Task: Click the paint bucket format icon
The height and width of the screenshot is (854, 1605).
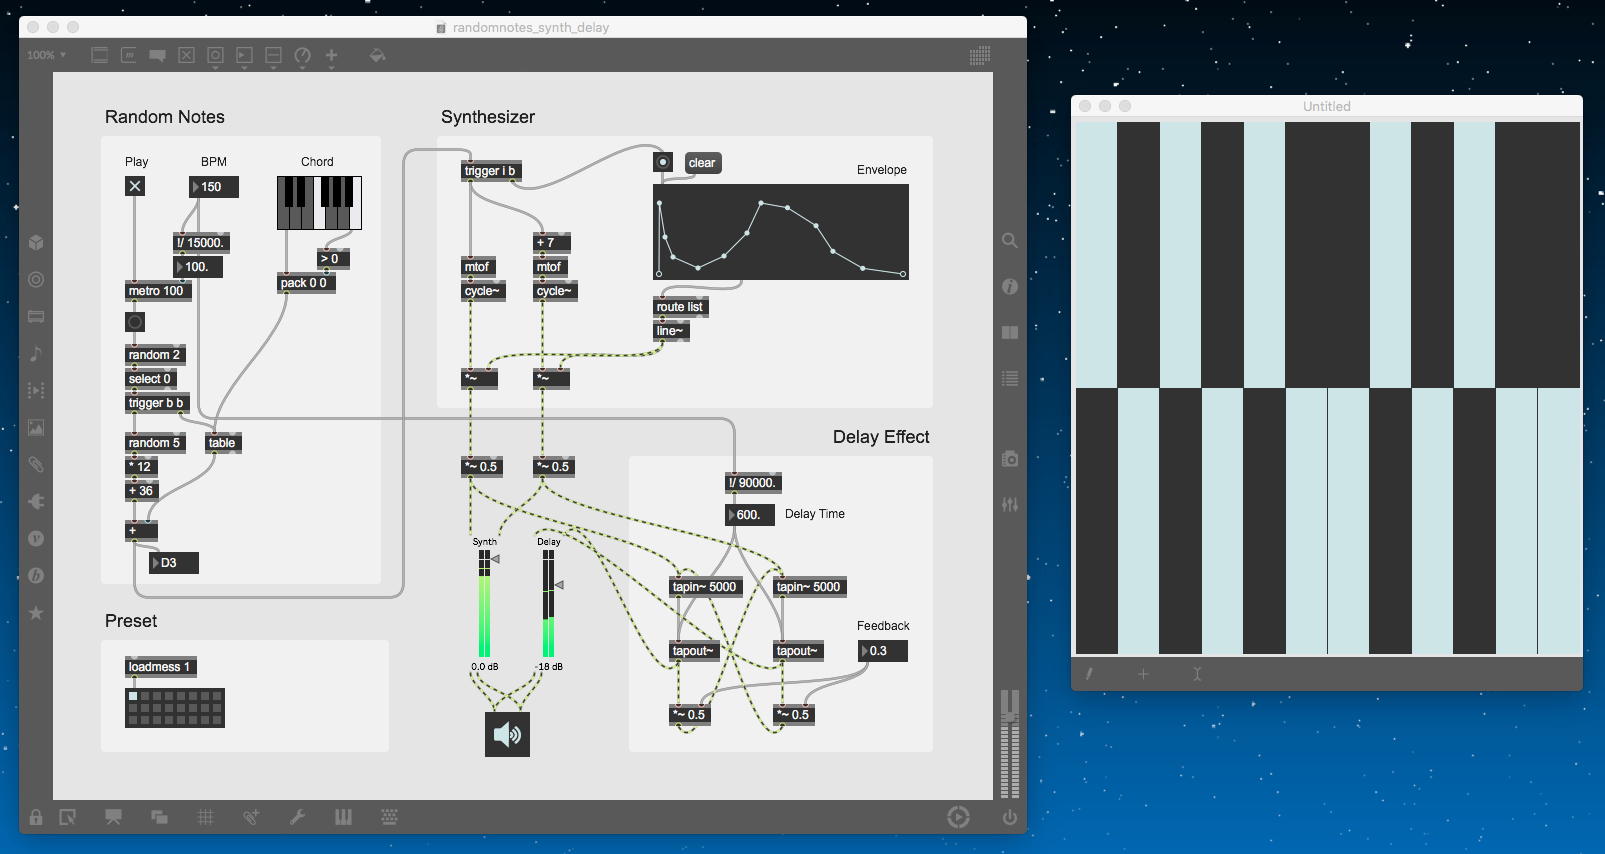Action: tap(377, 56)
